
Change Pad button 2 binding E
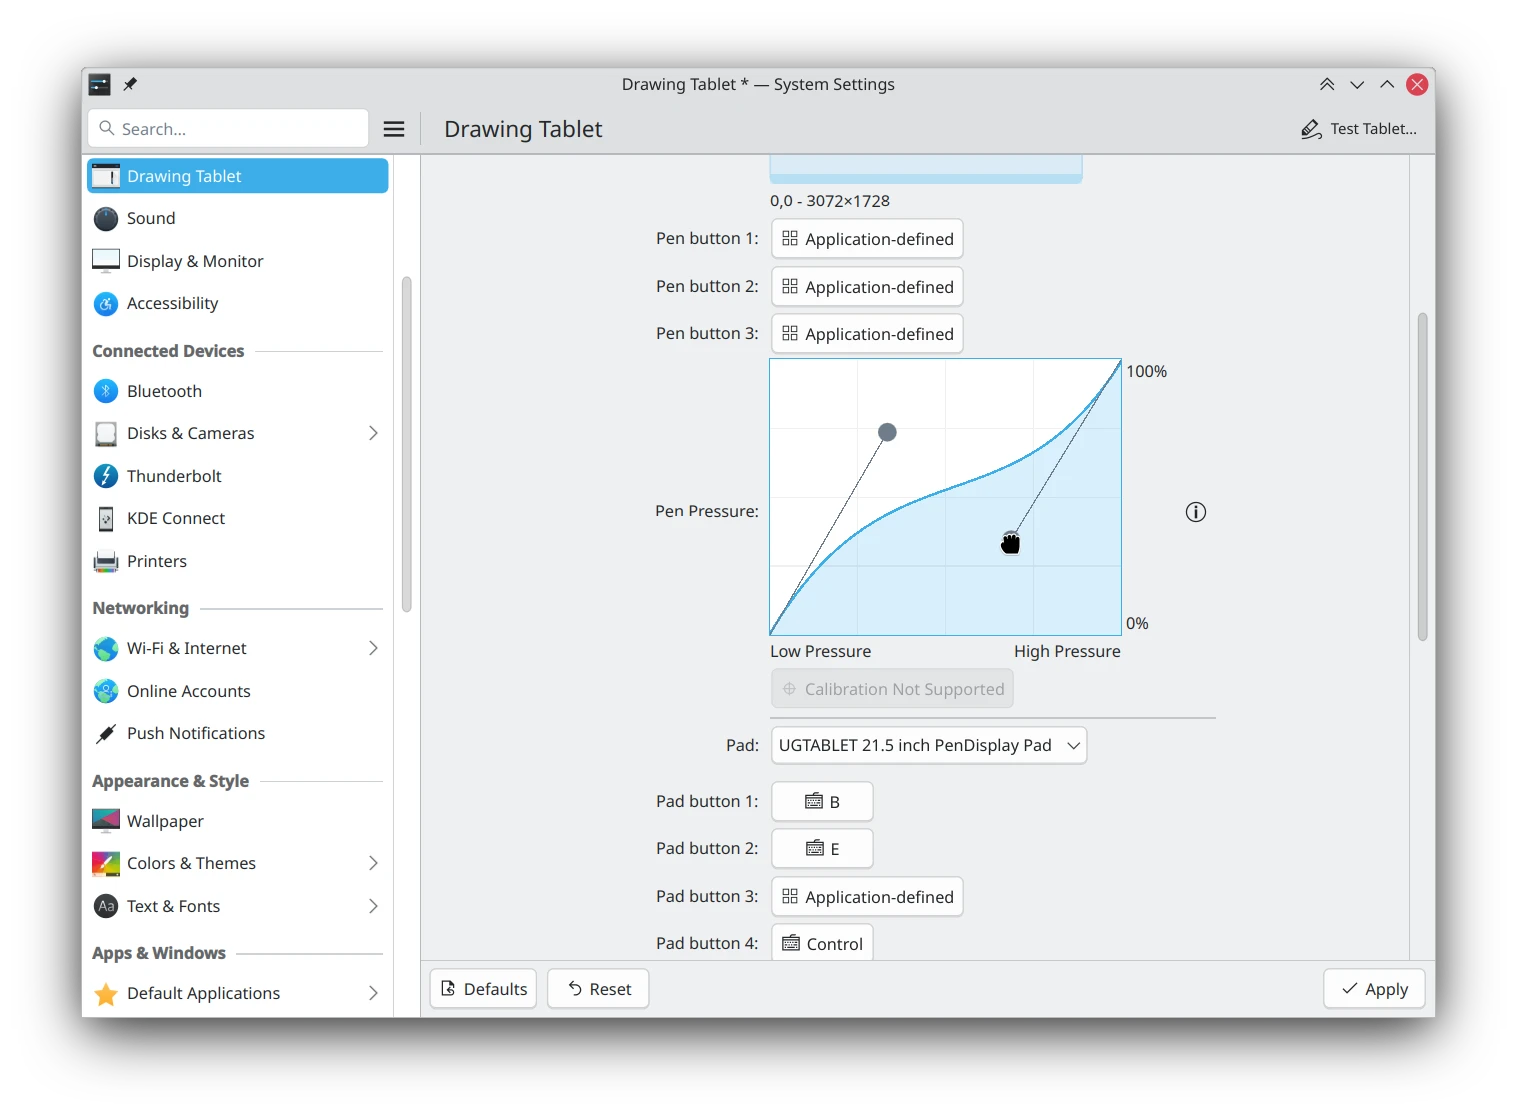822,849
